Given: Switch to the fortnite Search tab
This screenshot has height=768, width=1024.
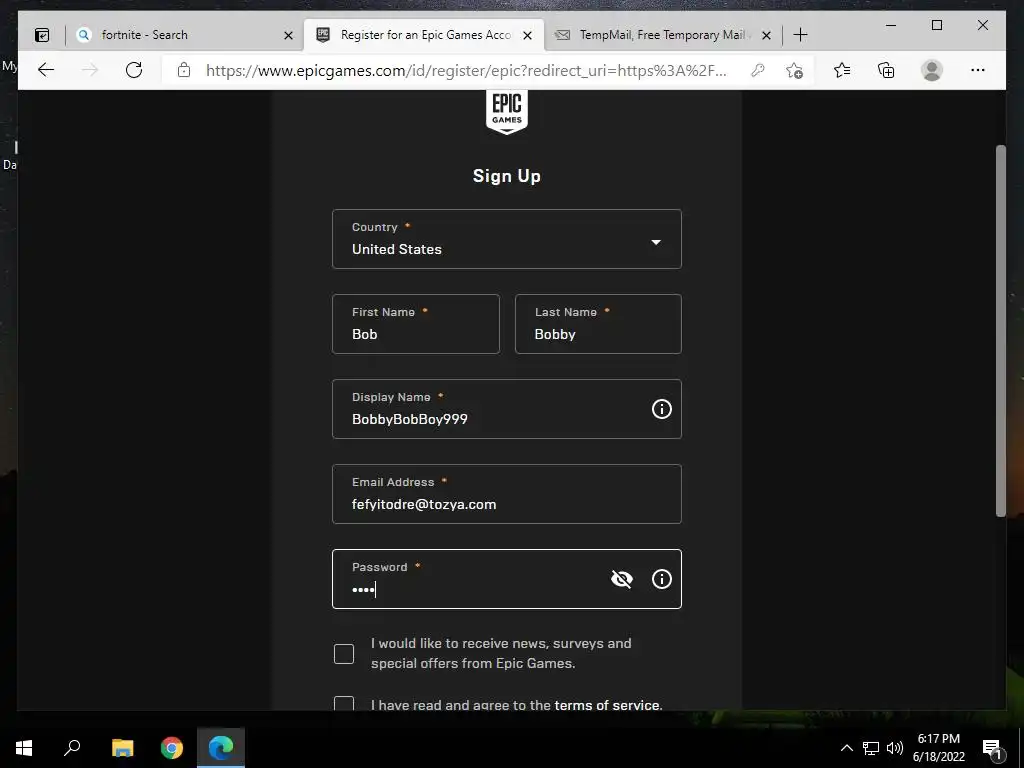Looking at the screenshot, I should click(x=184, y=35).
